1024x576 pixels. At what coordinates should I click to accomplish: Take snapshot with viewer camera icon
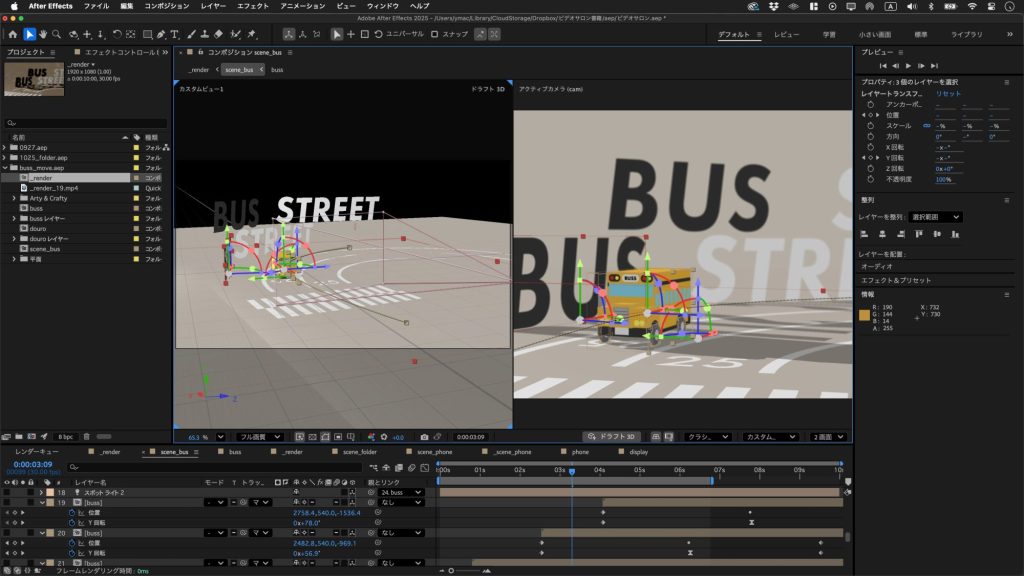point(425,437)
